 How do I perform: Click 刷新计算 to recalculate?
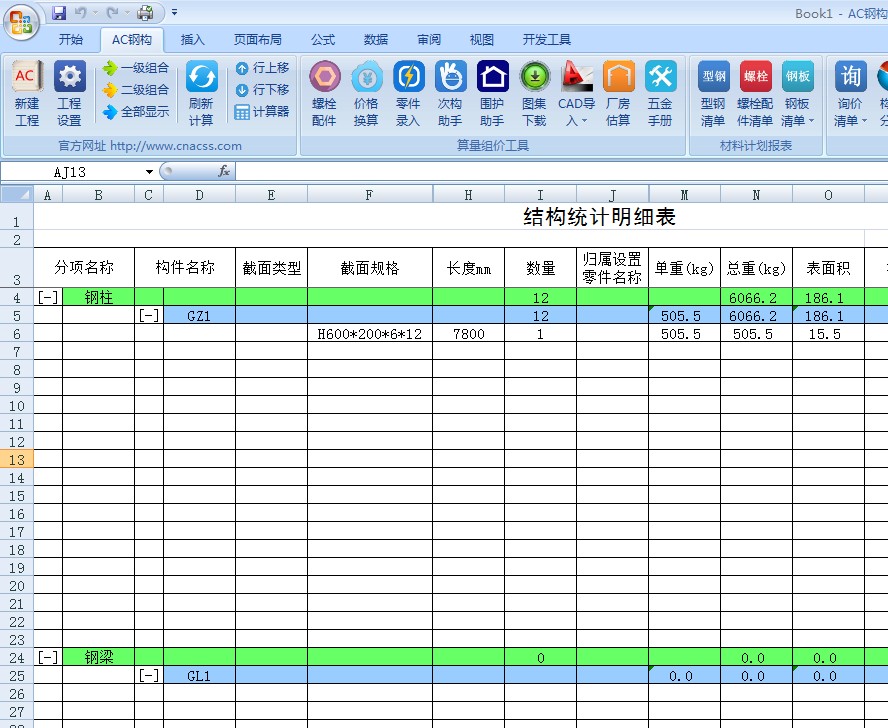[x=201, y=94]
